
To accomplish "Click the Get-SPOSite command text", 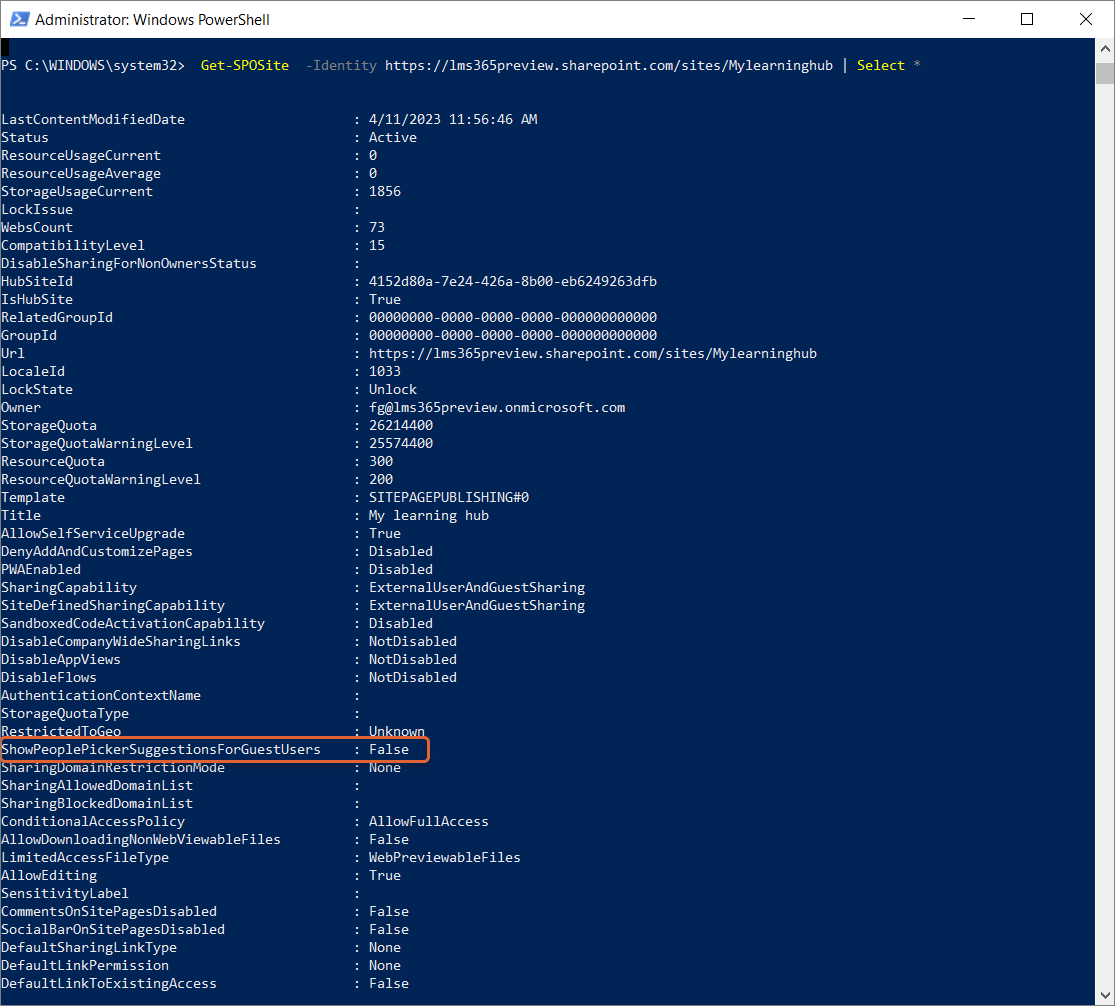I will click(245, 66).
